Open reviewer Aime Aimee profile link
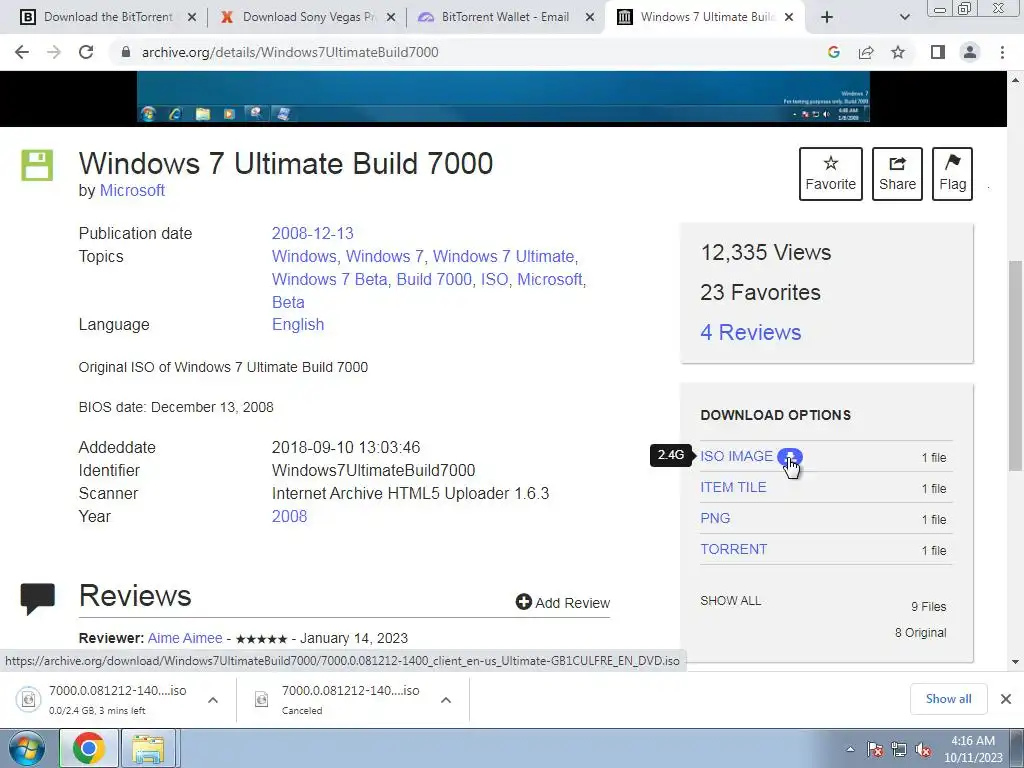1024x768 pixels. (x=185, y=638)
